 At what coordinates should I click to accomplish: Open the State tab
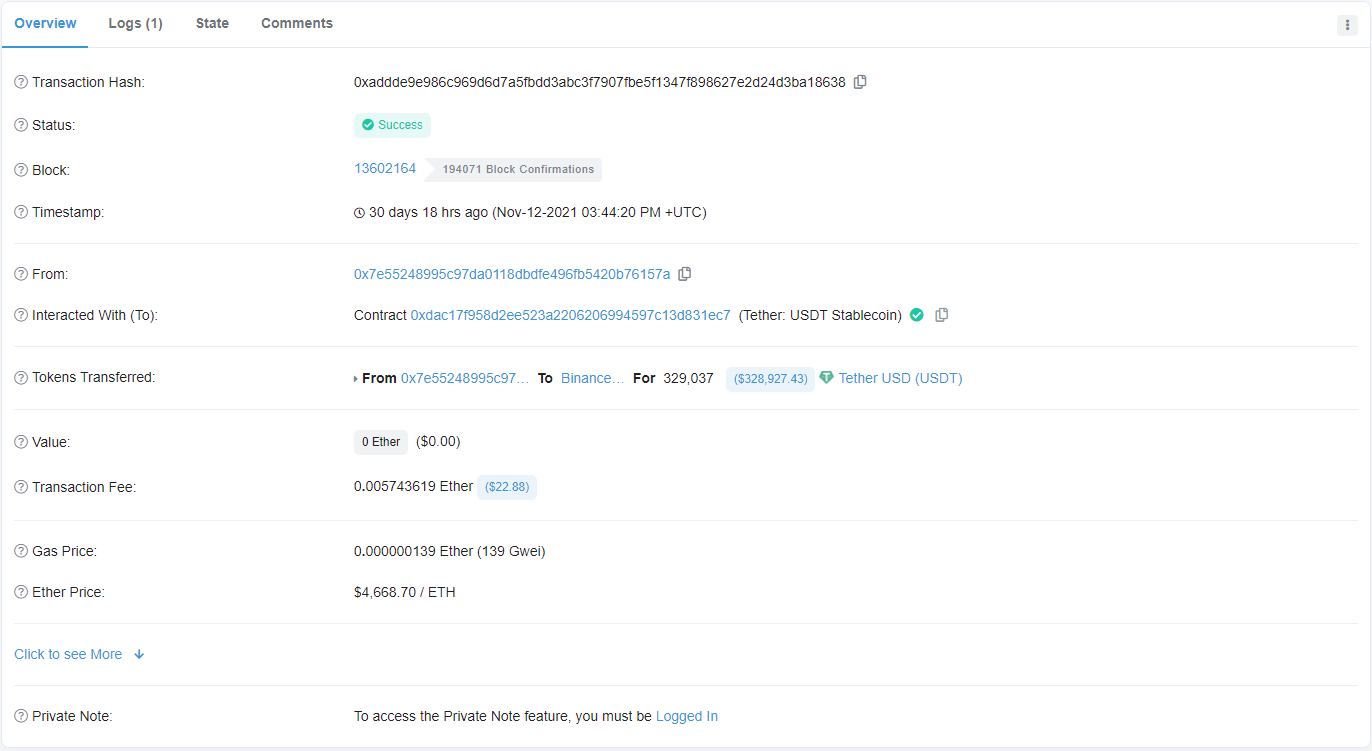click(212, 23)
